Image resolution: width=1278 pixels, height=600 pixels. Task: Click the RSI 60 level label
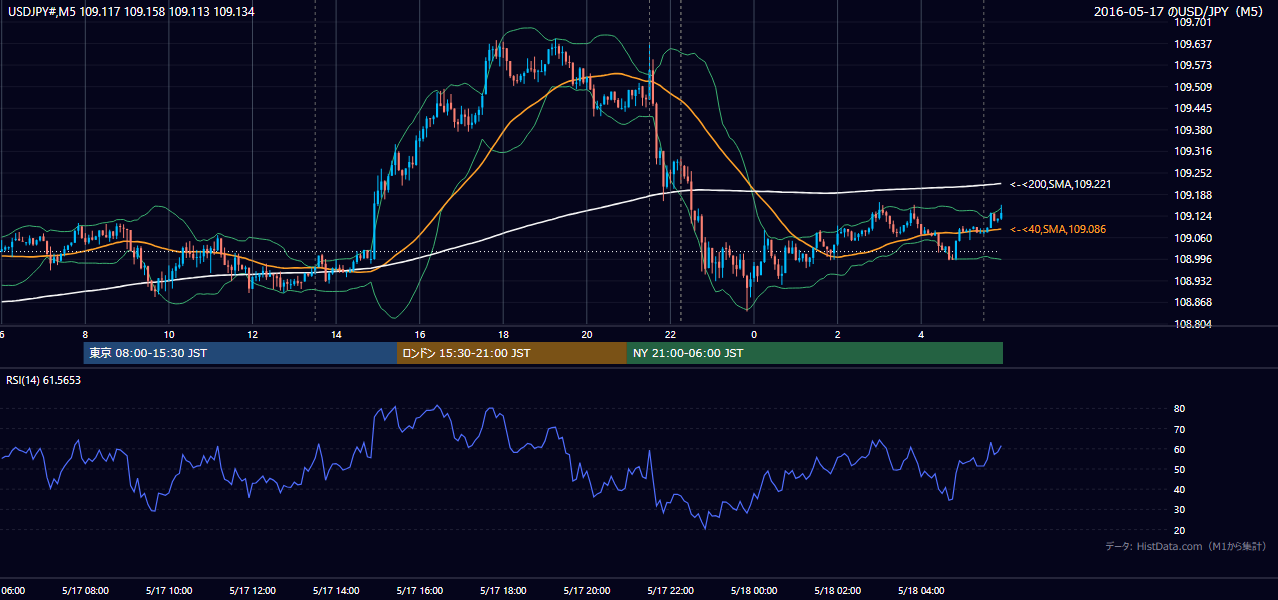1180,450
